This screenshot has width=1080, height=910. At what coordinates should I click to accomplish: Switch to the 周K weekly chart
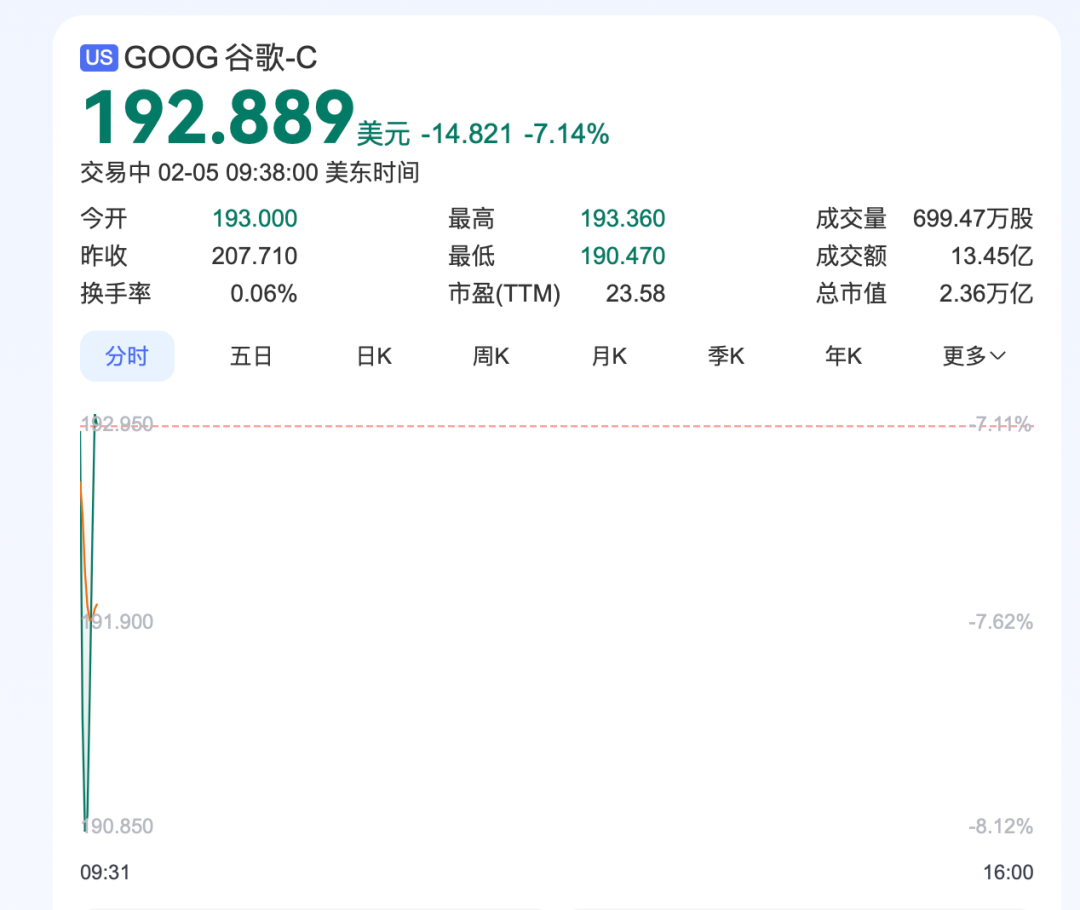tap(491, 356)
